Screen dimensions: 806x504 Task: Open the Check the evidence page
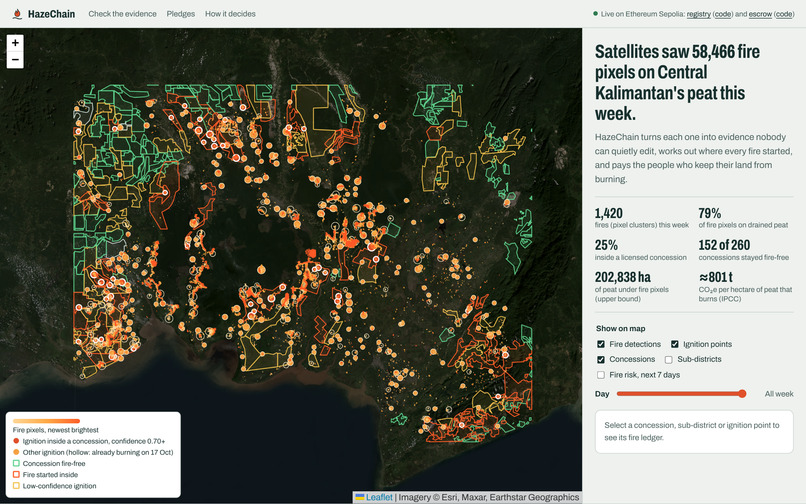tap(122, 14)
